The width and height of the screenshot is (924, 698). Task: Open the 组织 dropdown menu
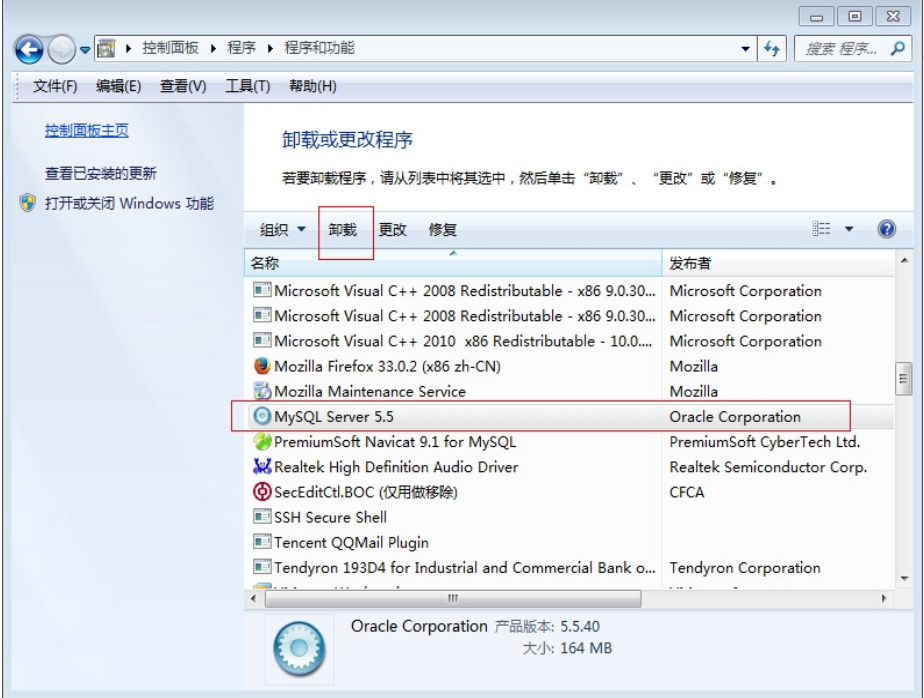(283, 229)
